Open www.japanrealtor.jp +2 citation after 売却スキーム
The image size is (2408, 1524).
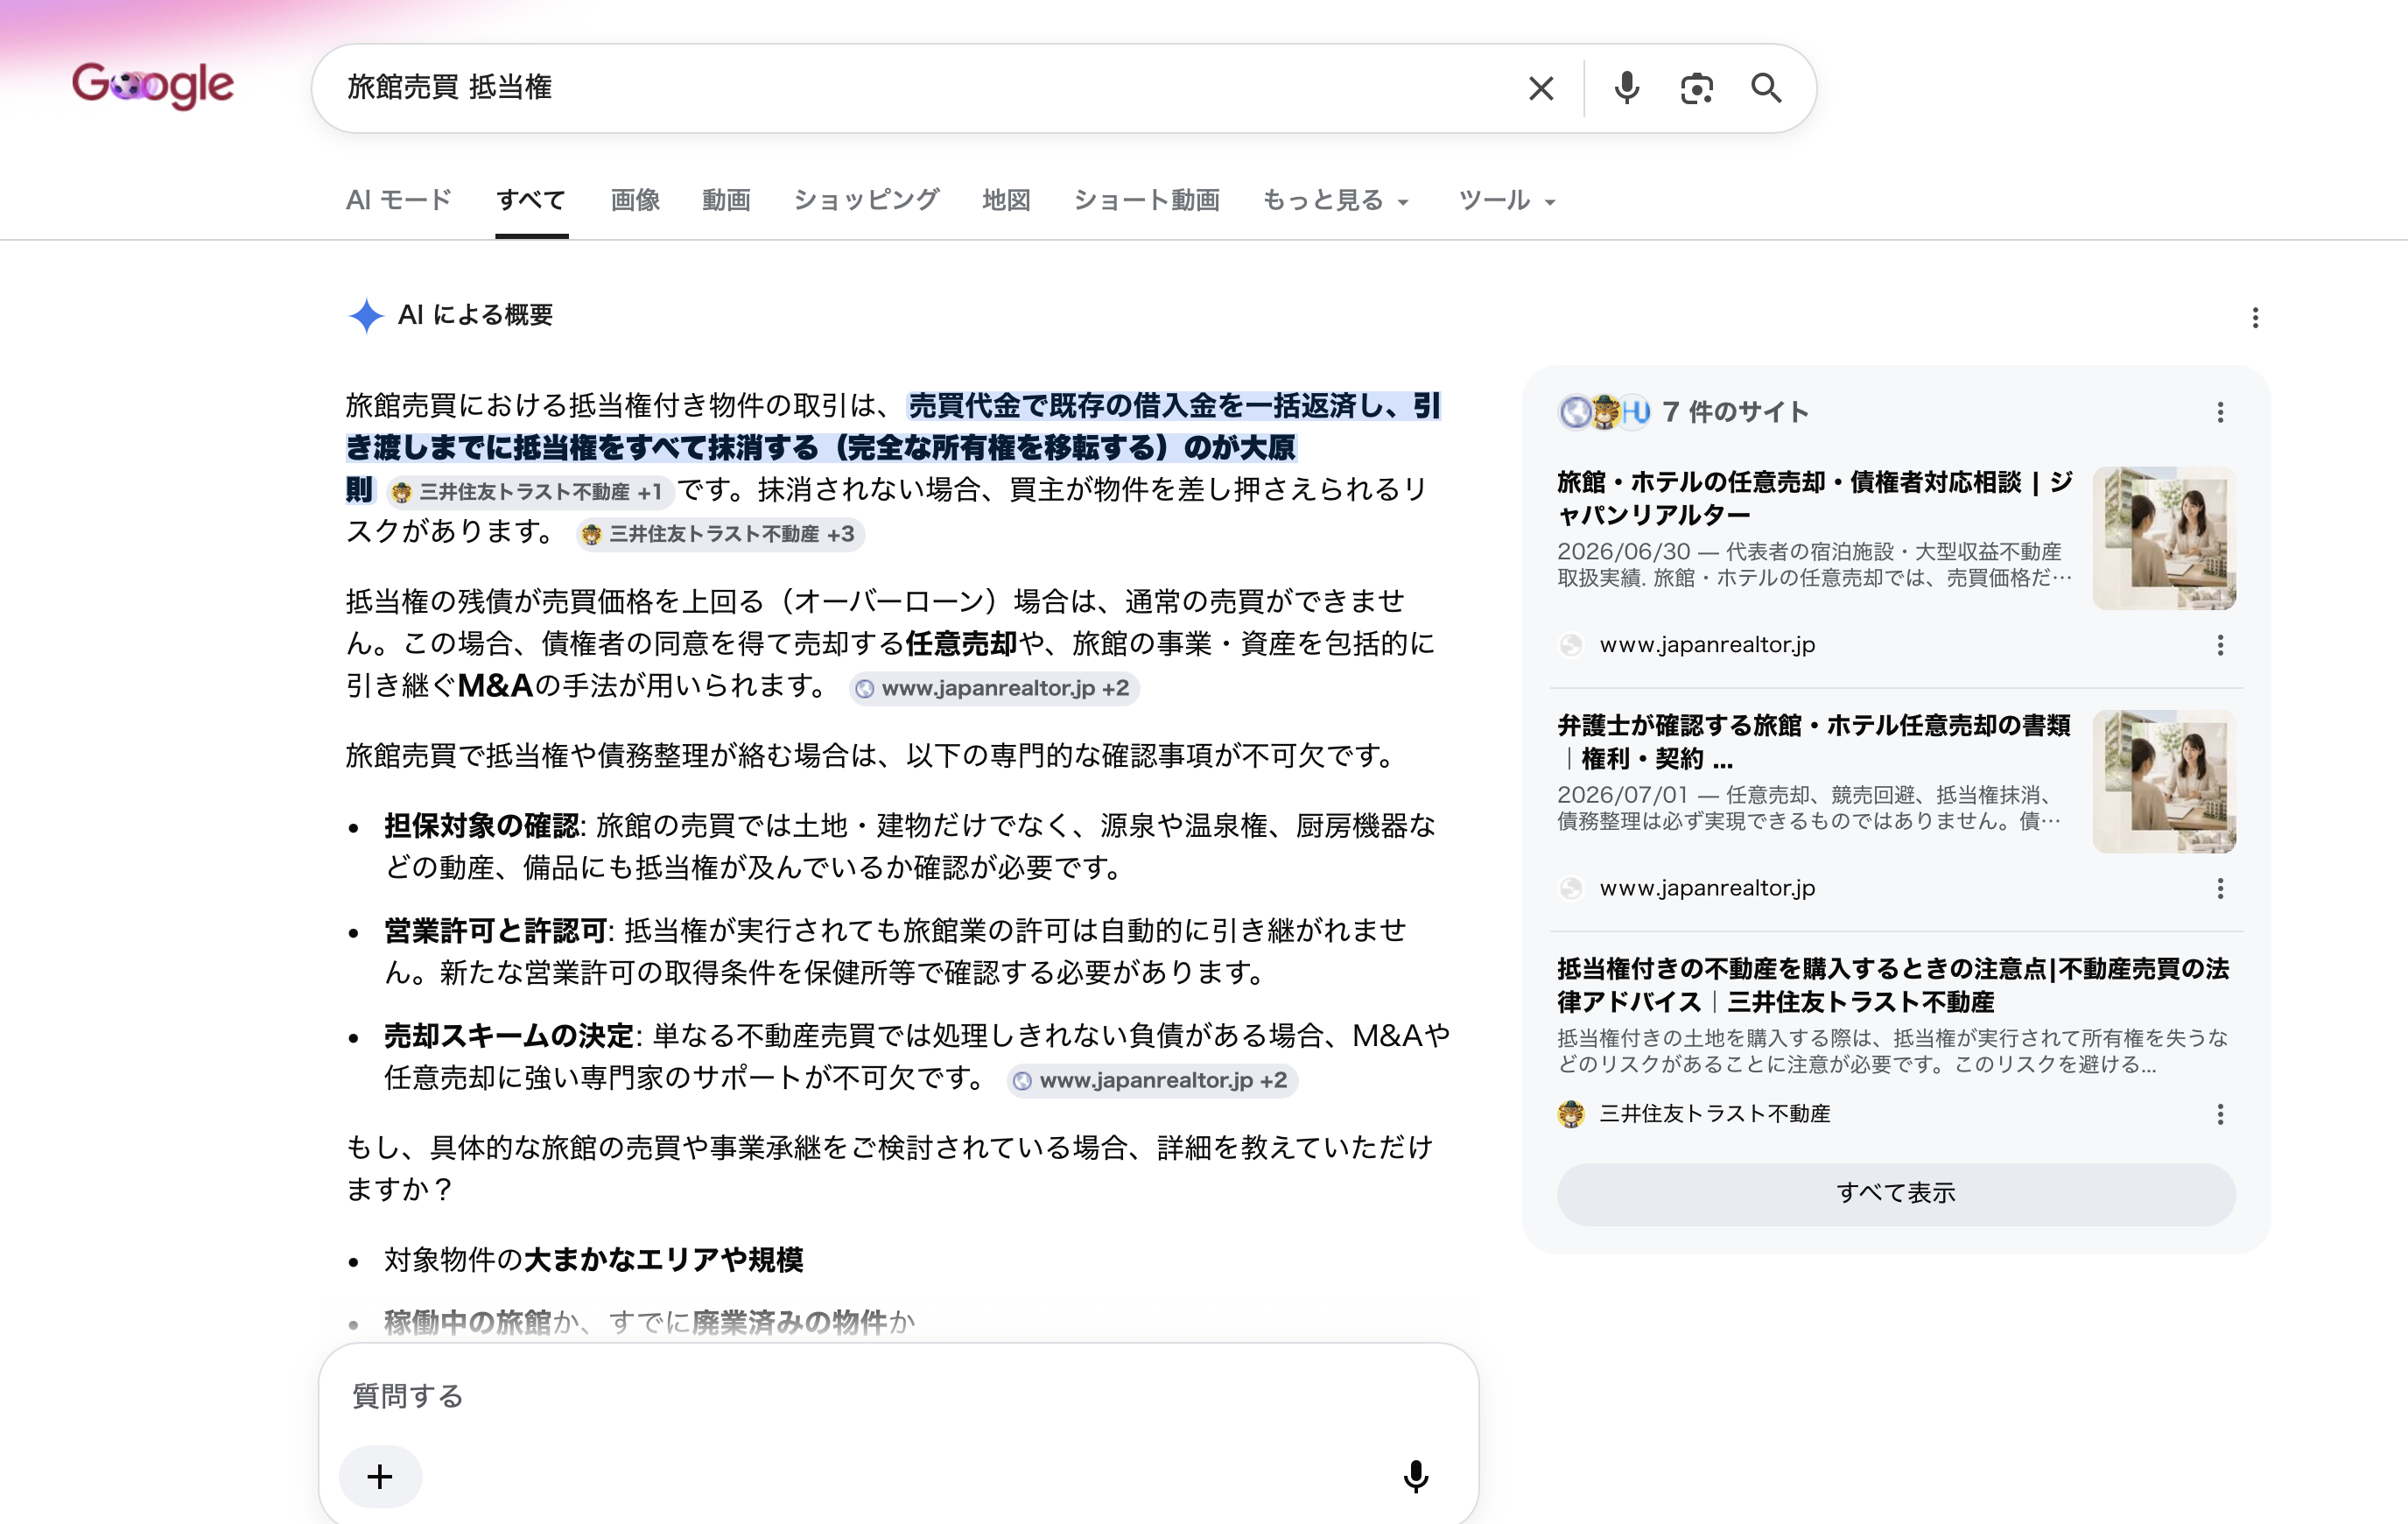click(1152, 1080)
